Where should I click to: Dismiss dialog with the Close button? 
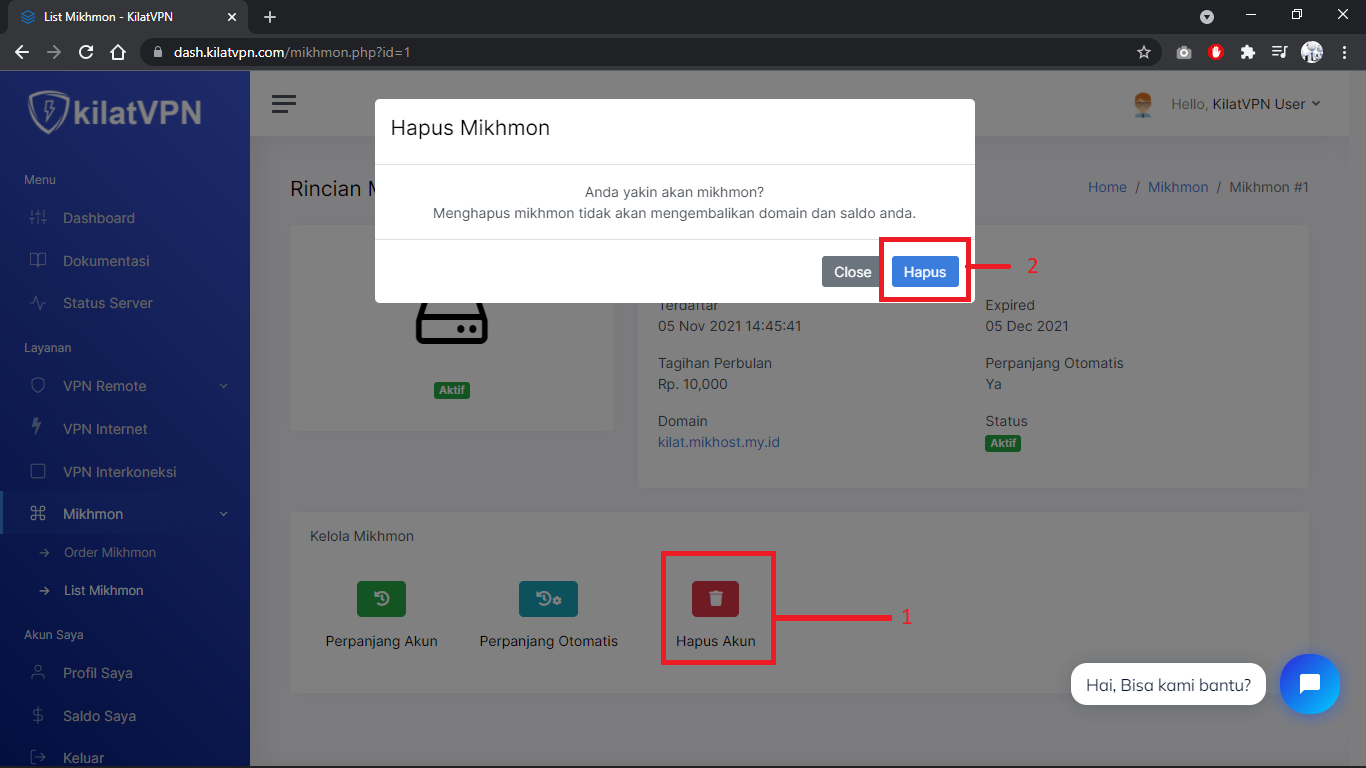click(853, 272)
